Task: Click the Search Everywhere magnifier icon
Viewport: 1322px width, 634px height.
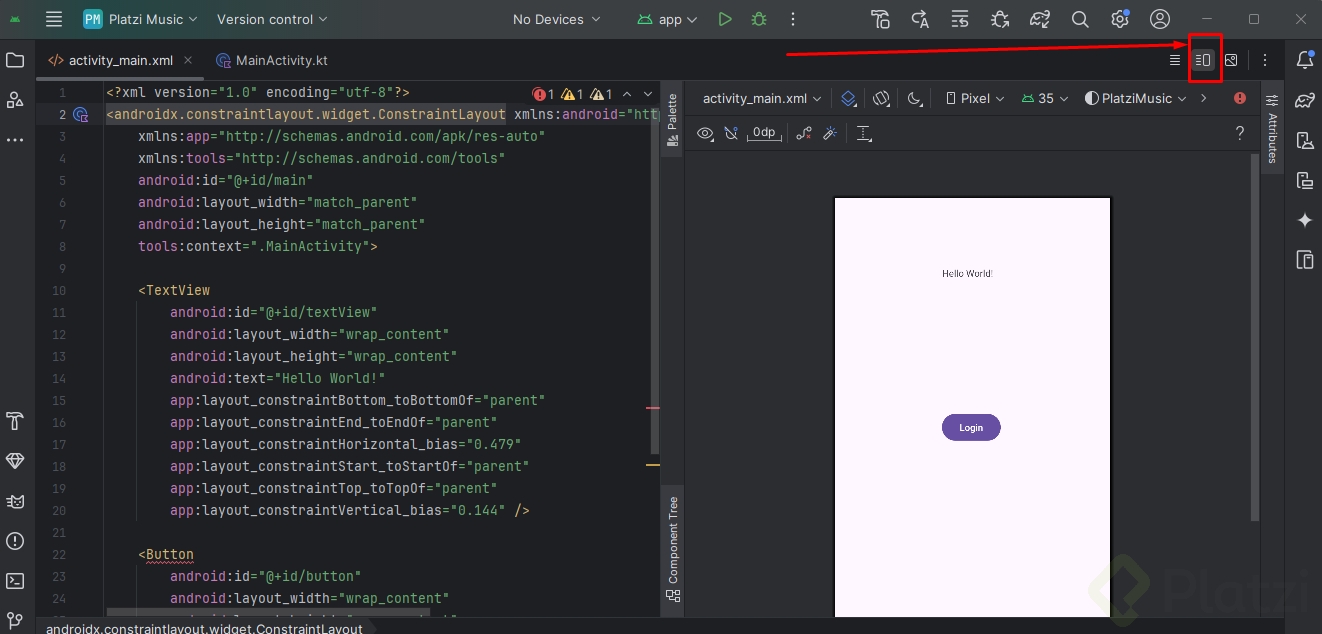Action: point(1080,19)
